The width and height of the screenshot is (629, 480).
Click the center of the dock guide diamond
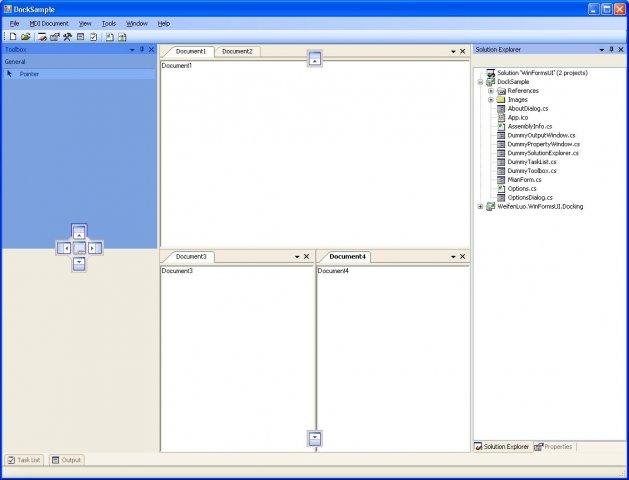pyautogui.click(x=79, y=248)
